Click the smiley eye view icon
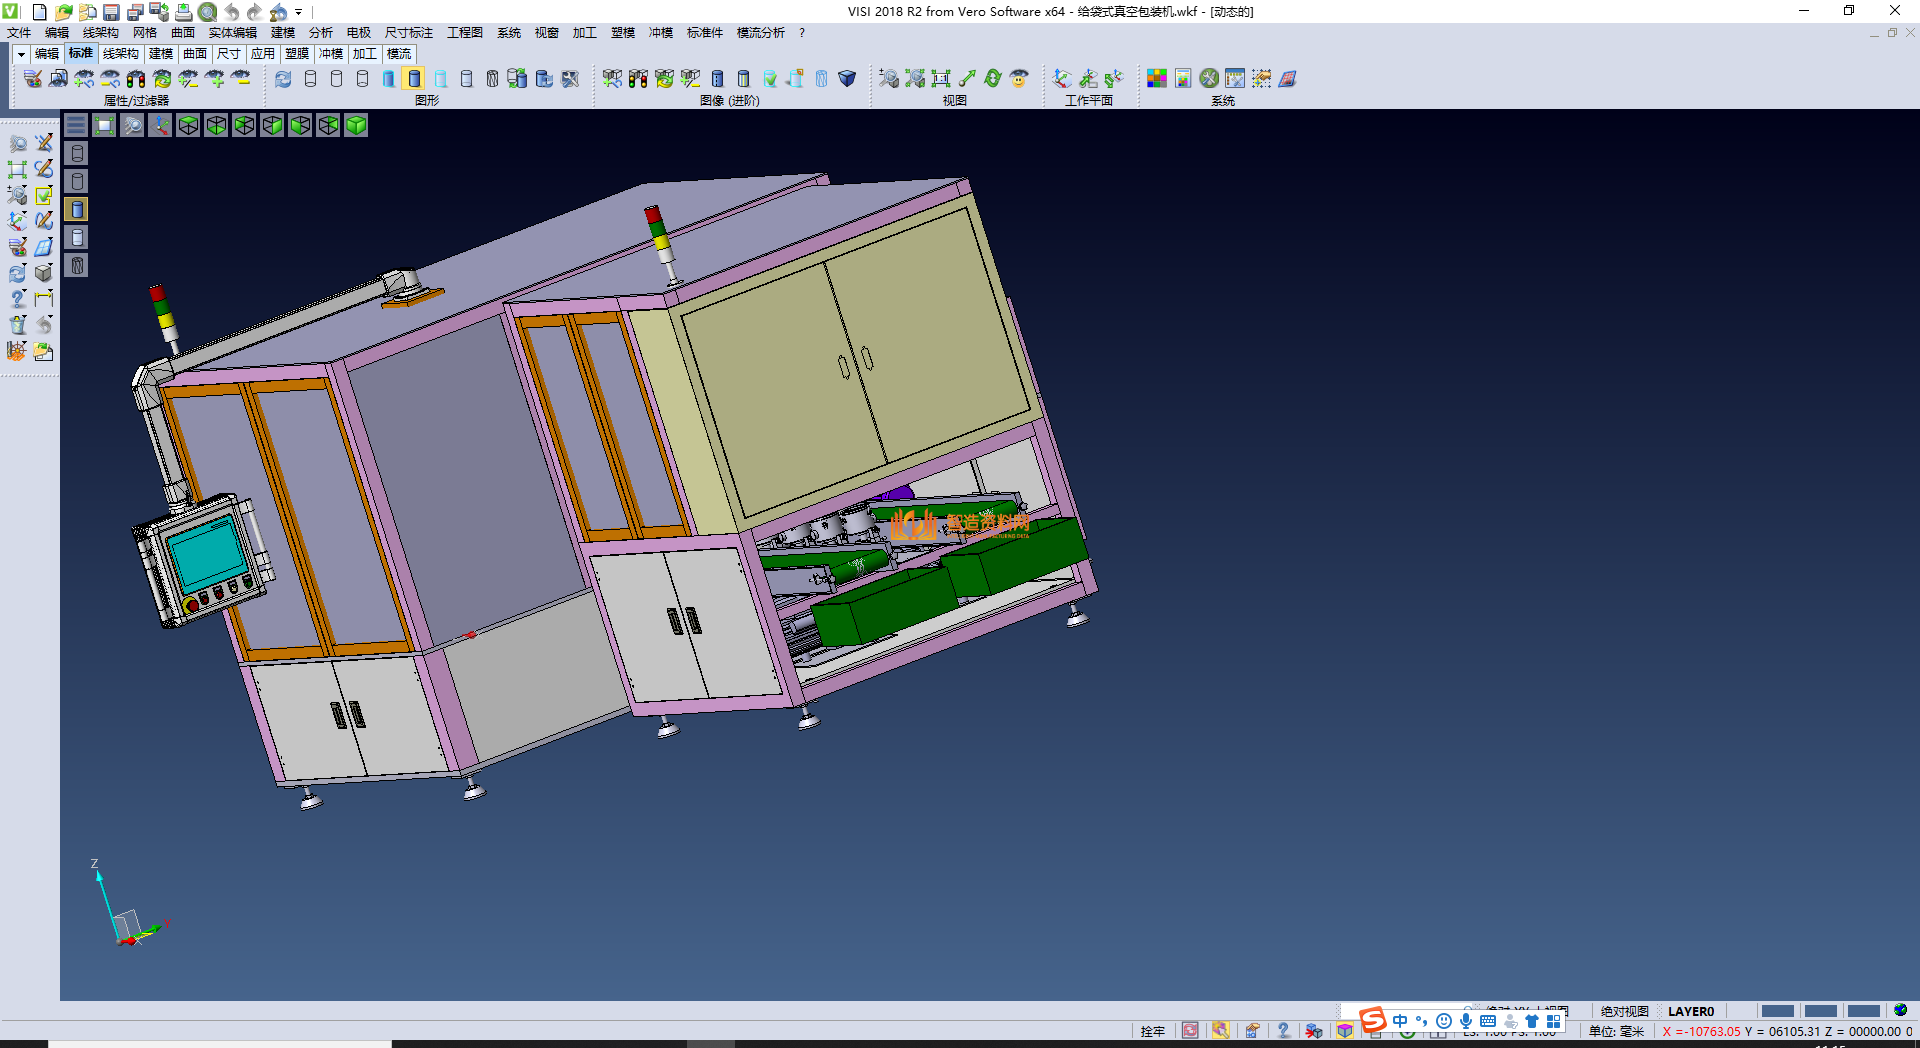The height and width of the screenshot is (1048, 1920). click(1019, 78)
